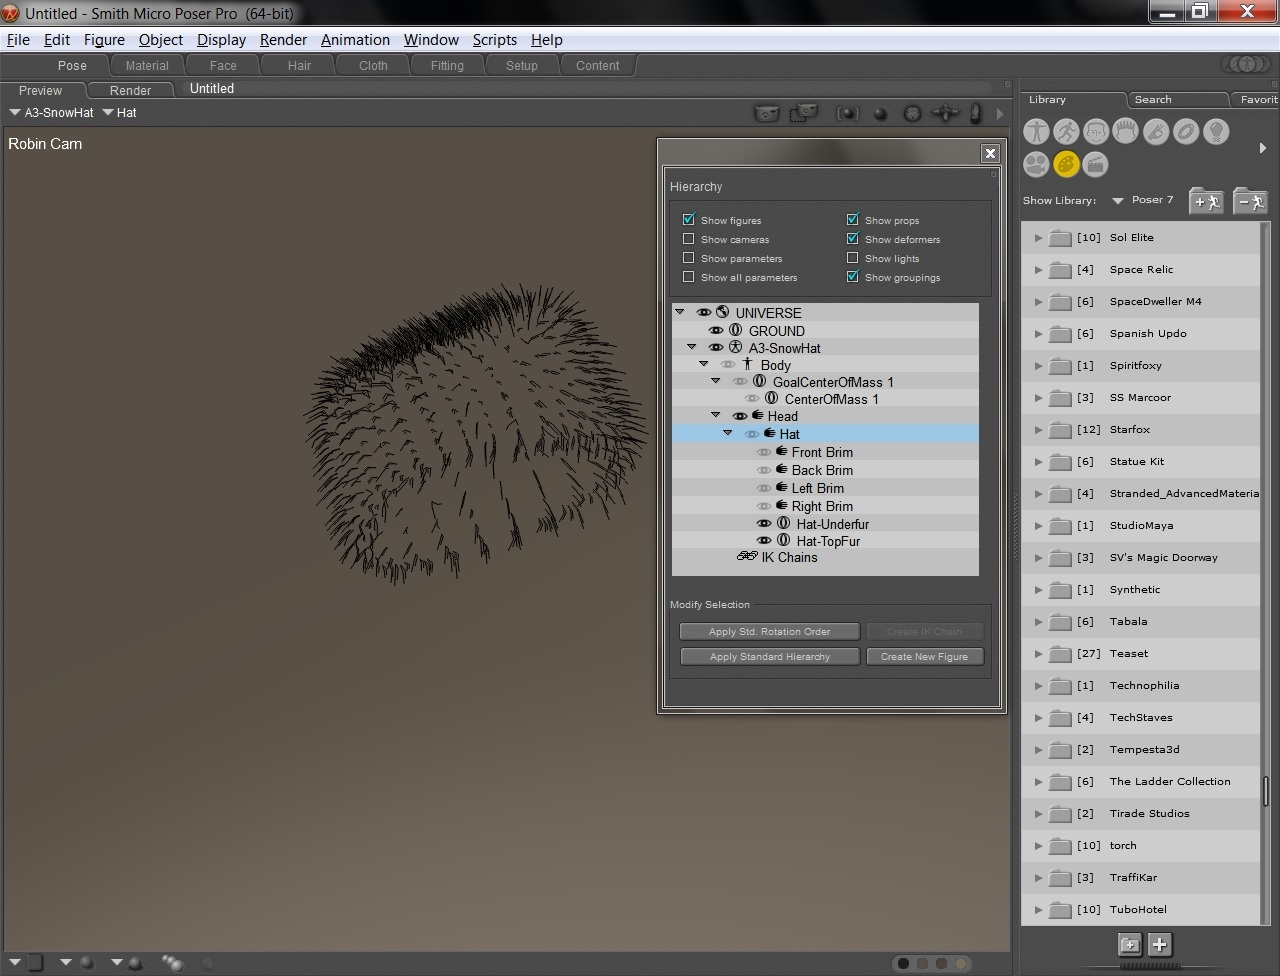Uncheck the Show deformers checkbox
Screen dimensions: 1280x976
pyautogui.click(x=852, y=239)
